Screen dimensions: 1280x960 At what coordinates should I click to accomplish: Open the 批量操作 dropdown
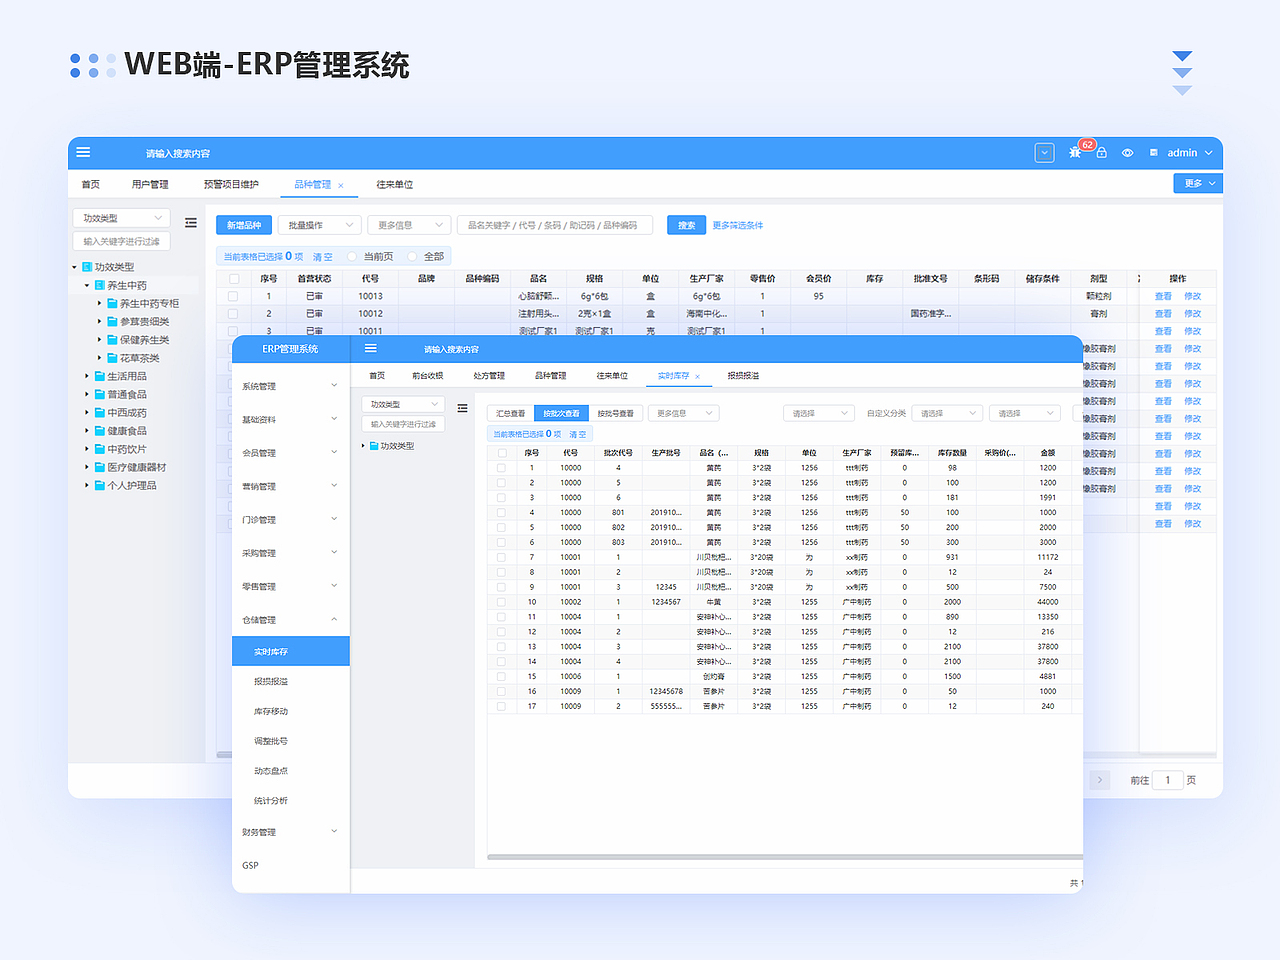(x=319, y=225)
